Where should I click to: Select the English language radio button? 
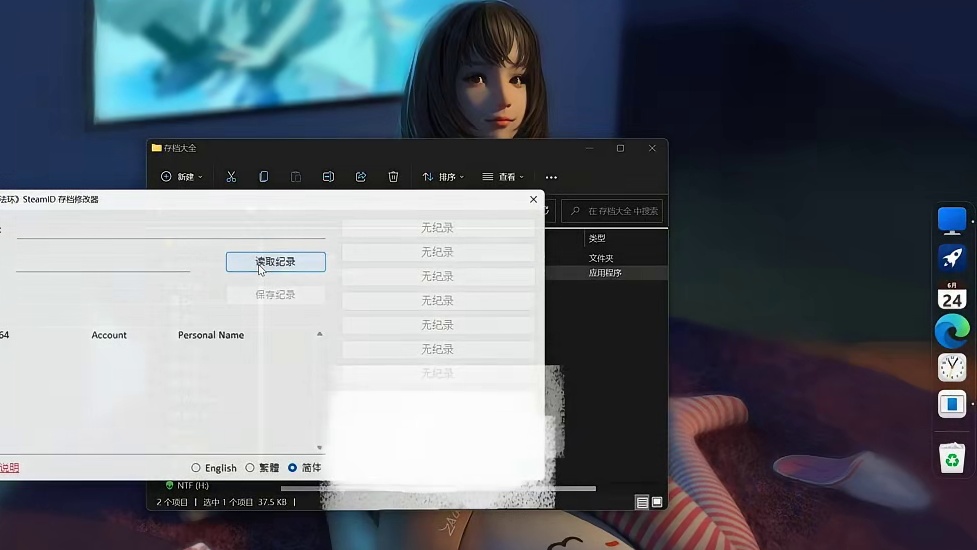[196, 468]
